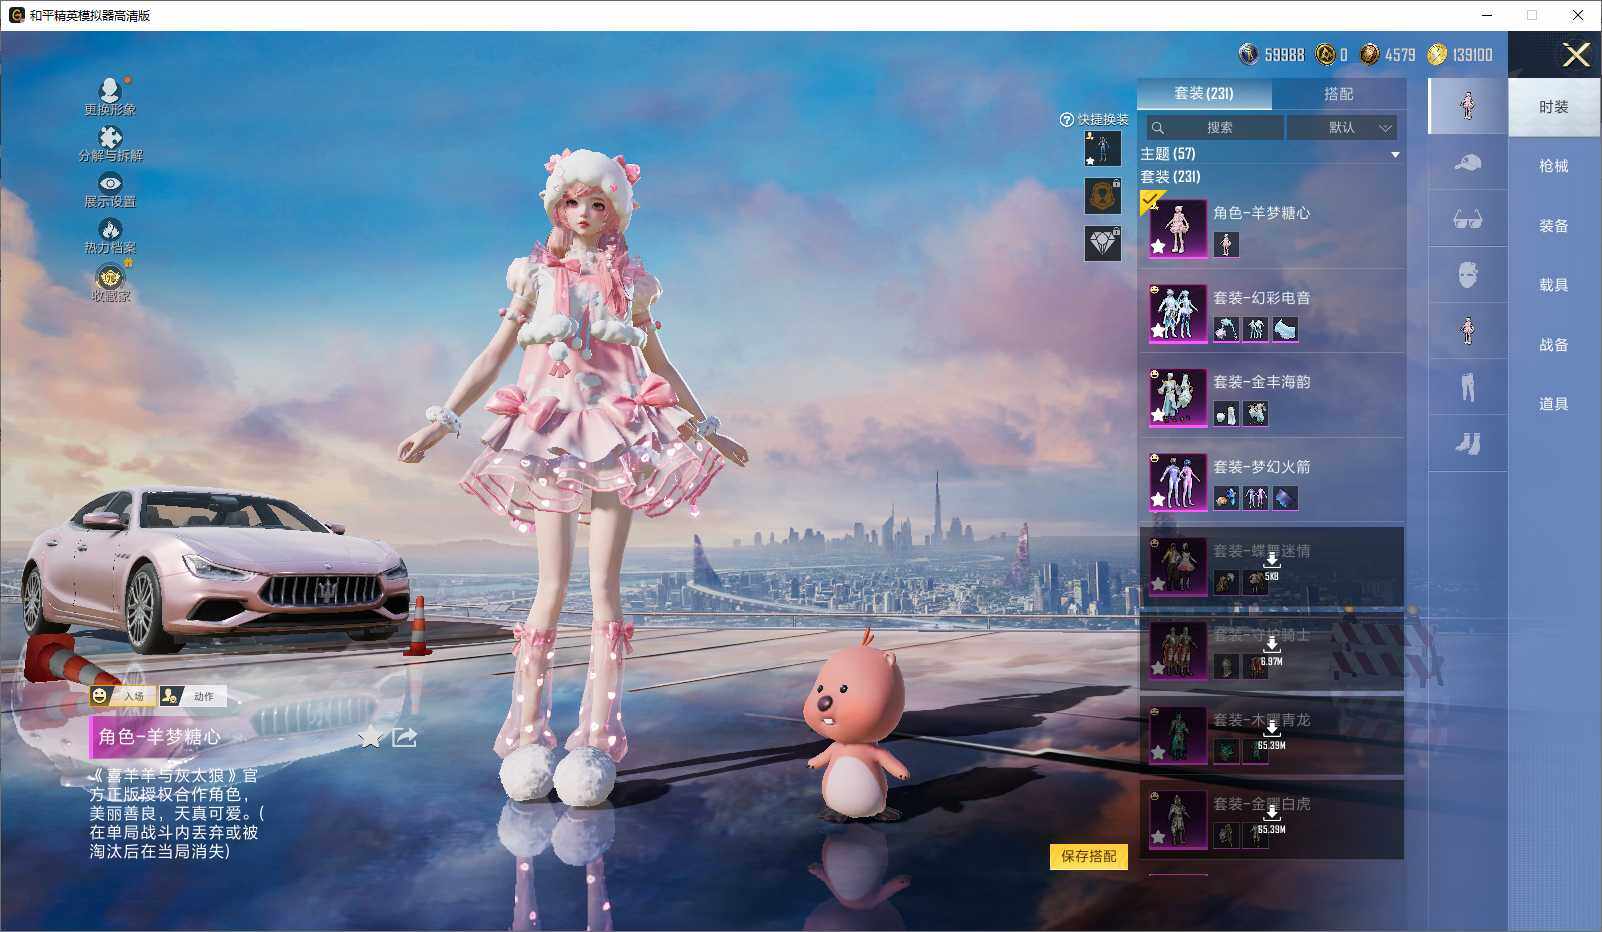This screenshot has height=932, width=1602.
Task: Select the 套装-幻彩电音 outfit thumbnail
Action: [1178, 313]
